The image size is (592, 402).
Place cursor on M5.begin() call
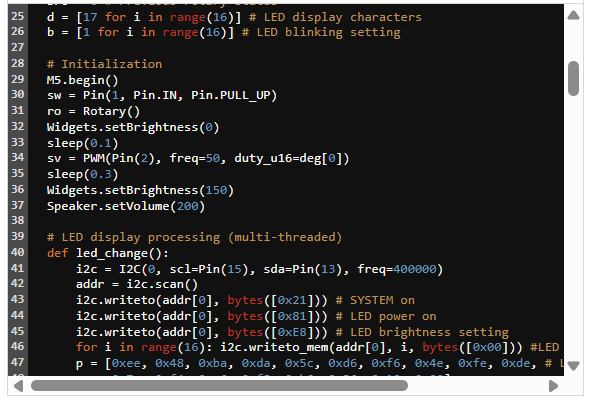(x=82, y=80)
